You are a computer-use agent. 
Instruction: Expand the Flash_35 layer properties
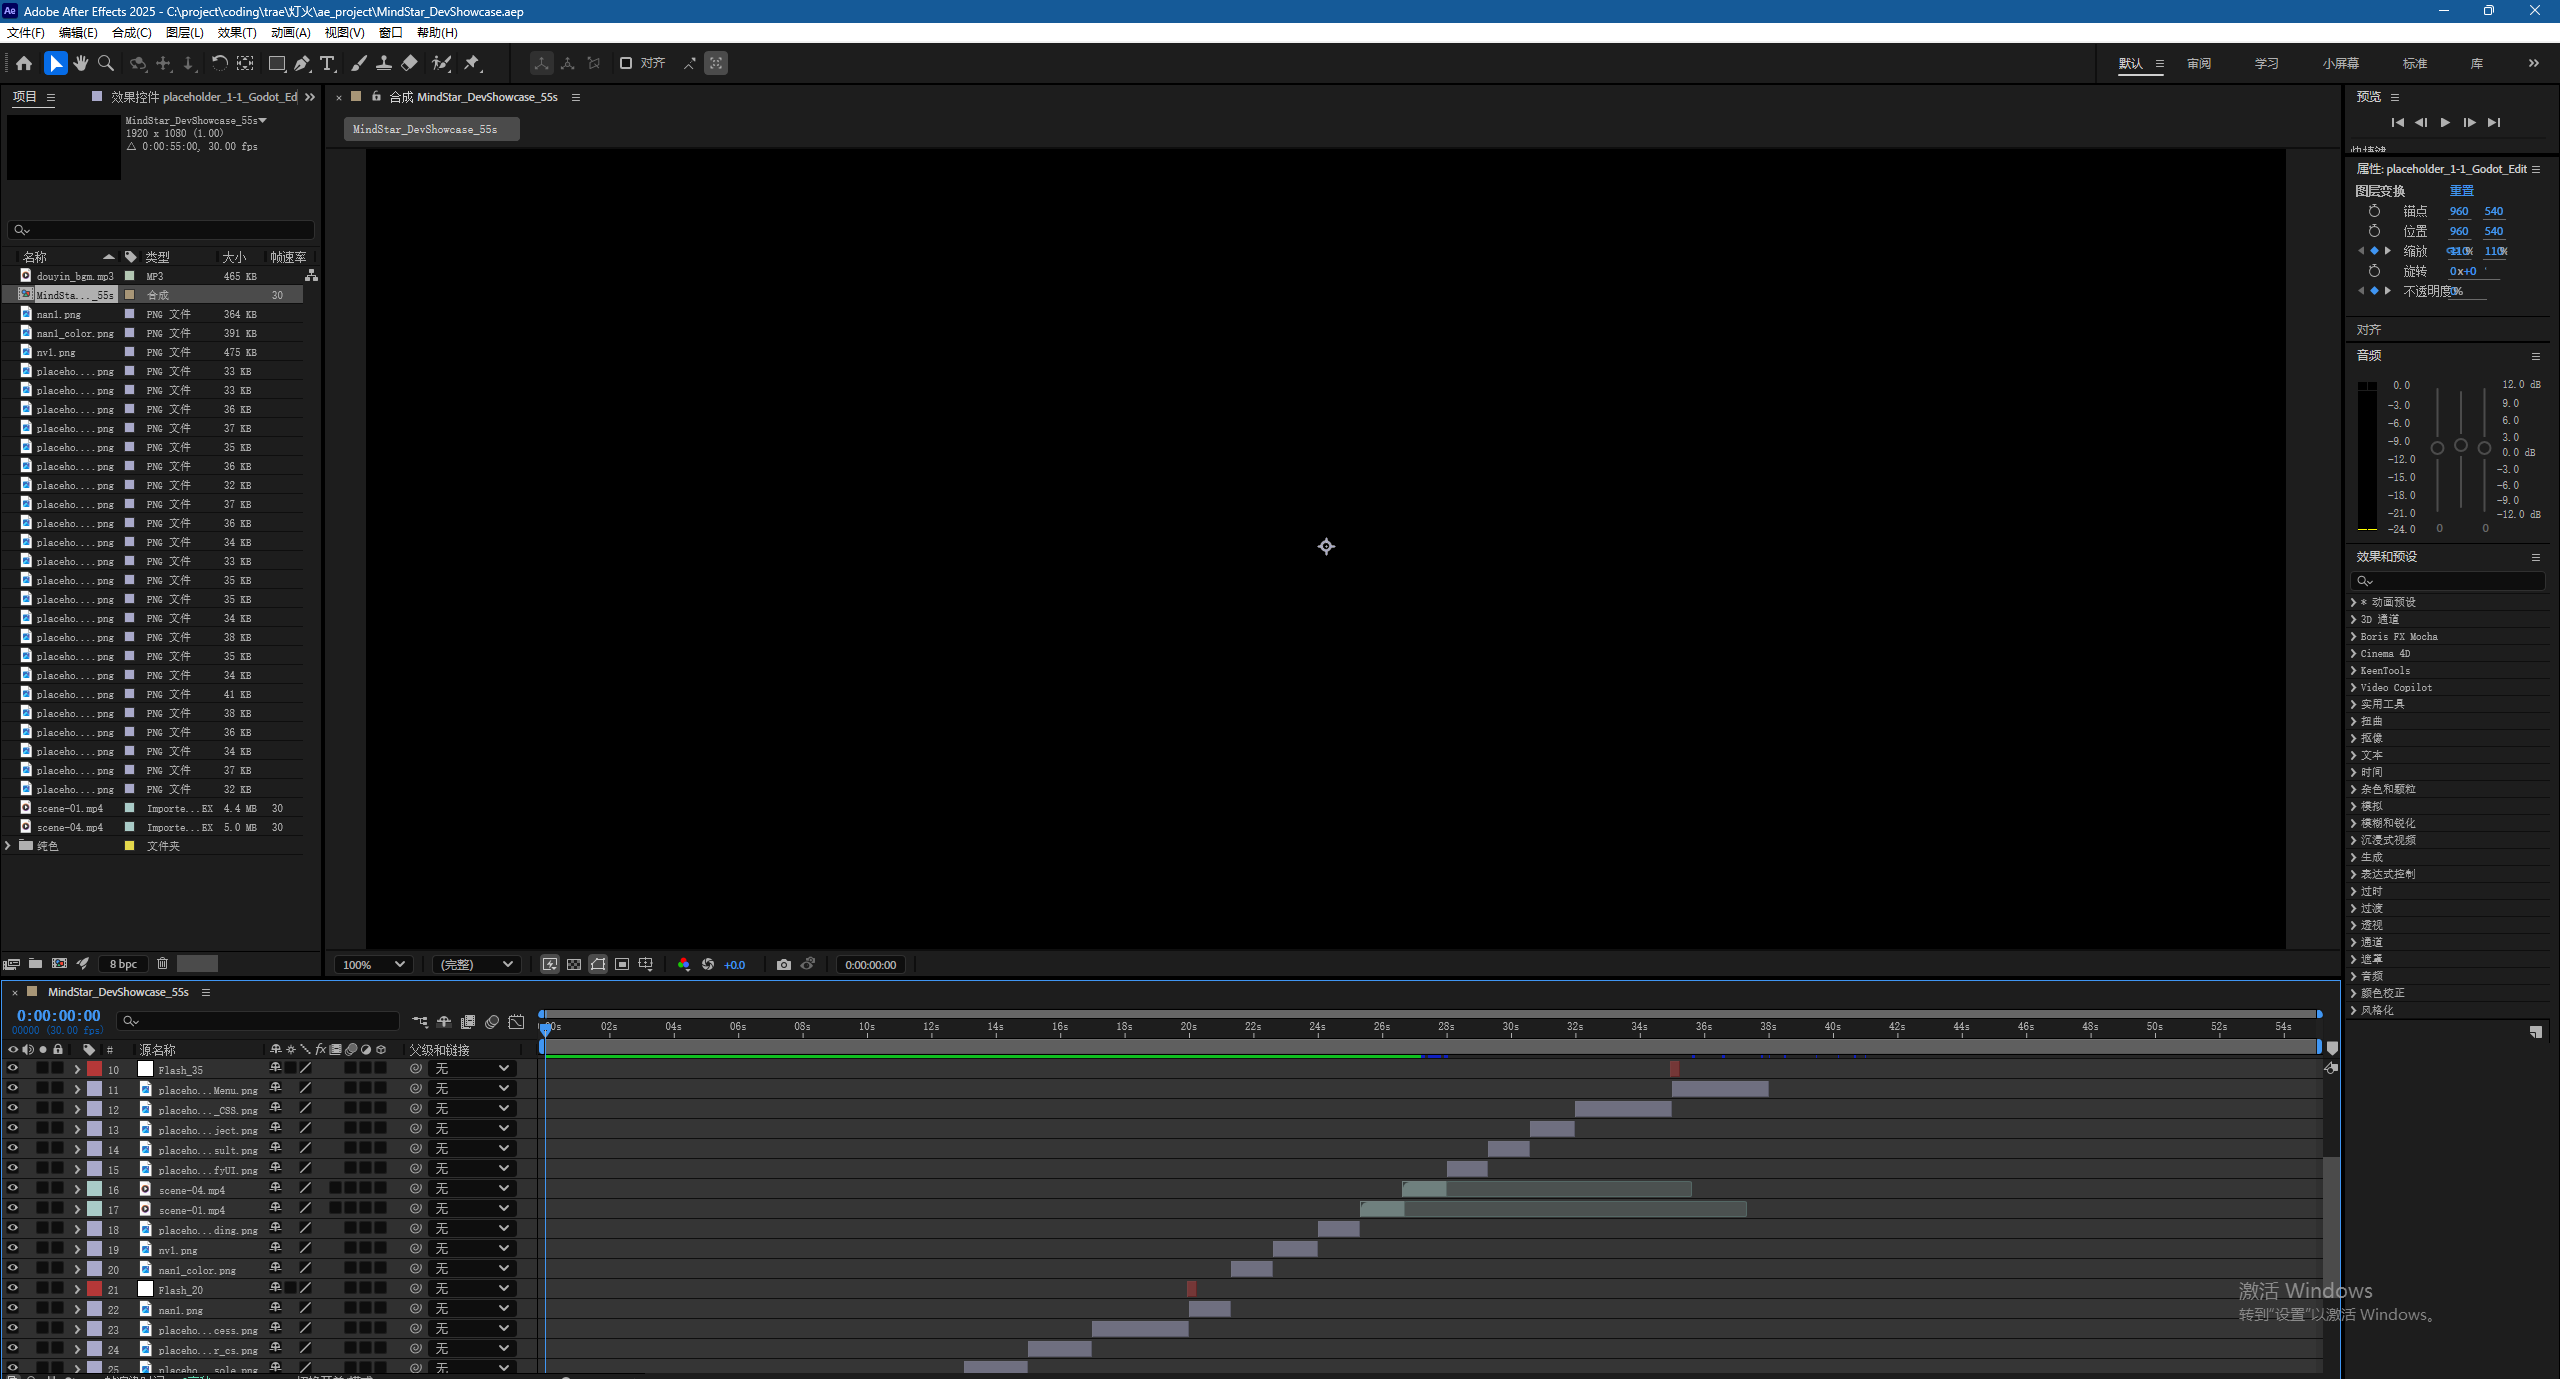77,1069
